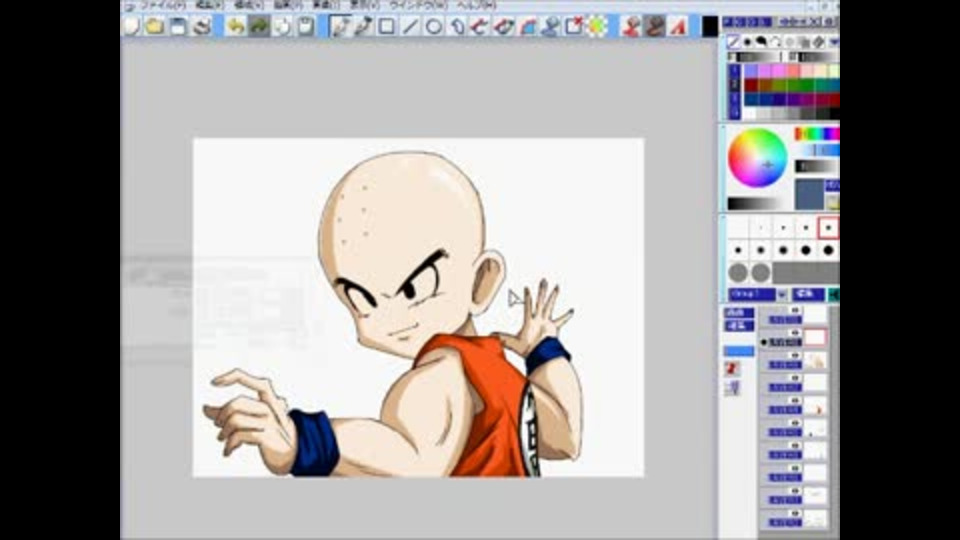Toggle eye of active black-dot layer
This screenshot has height=540, width=960.
click(x=795, y=333)
